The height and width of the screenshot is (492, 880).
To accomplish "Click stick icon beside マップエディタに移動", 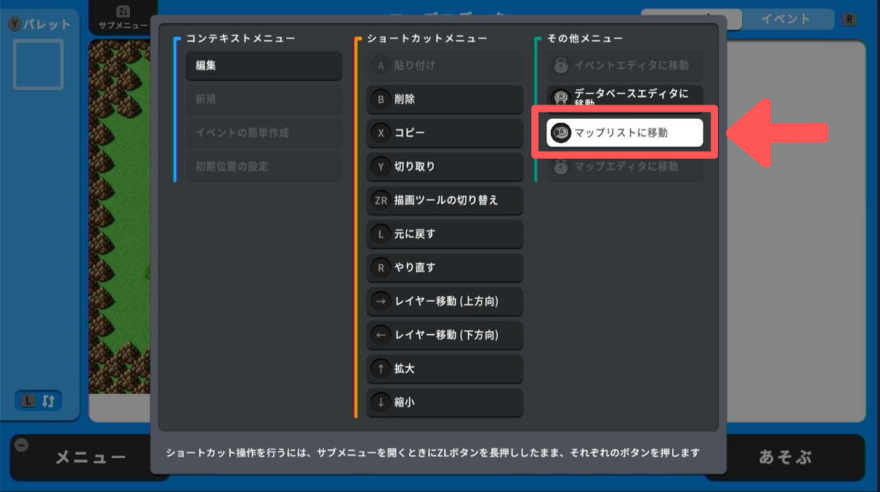I will [561, 167].
